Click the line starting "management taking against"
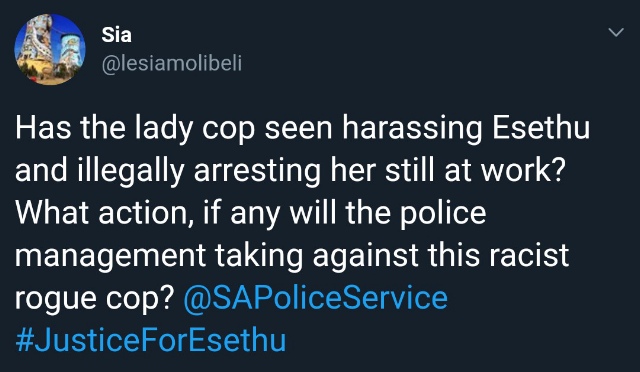This screenshot has width=640, height=372. (x=292, y=256)
